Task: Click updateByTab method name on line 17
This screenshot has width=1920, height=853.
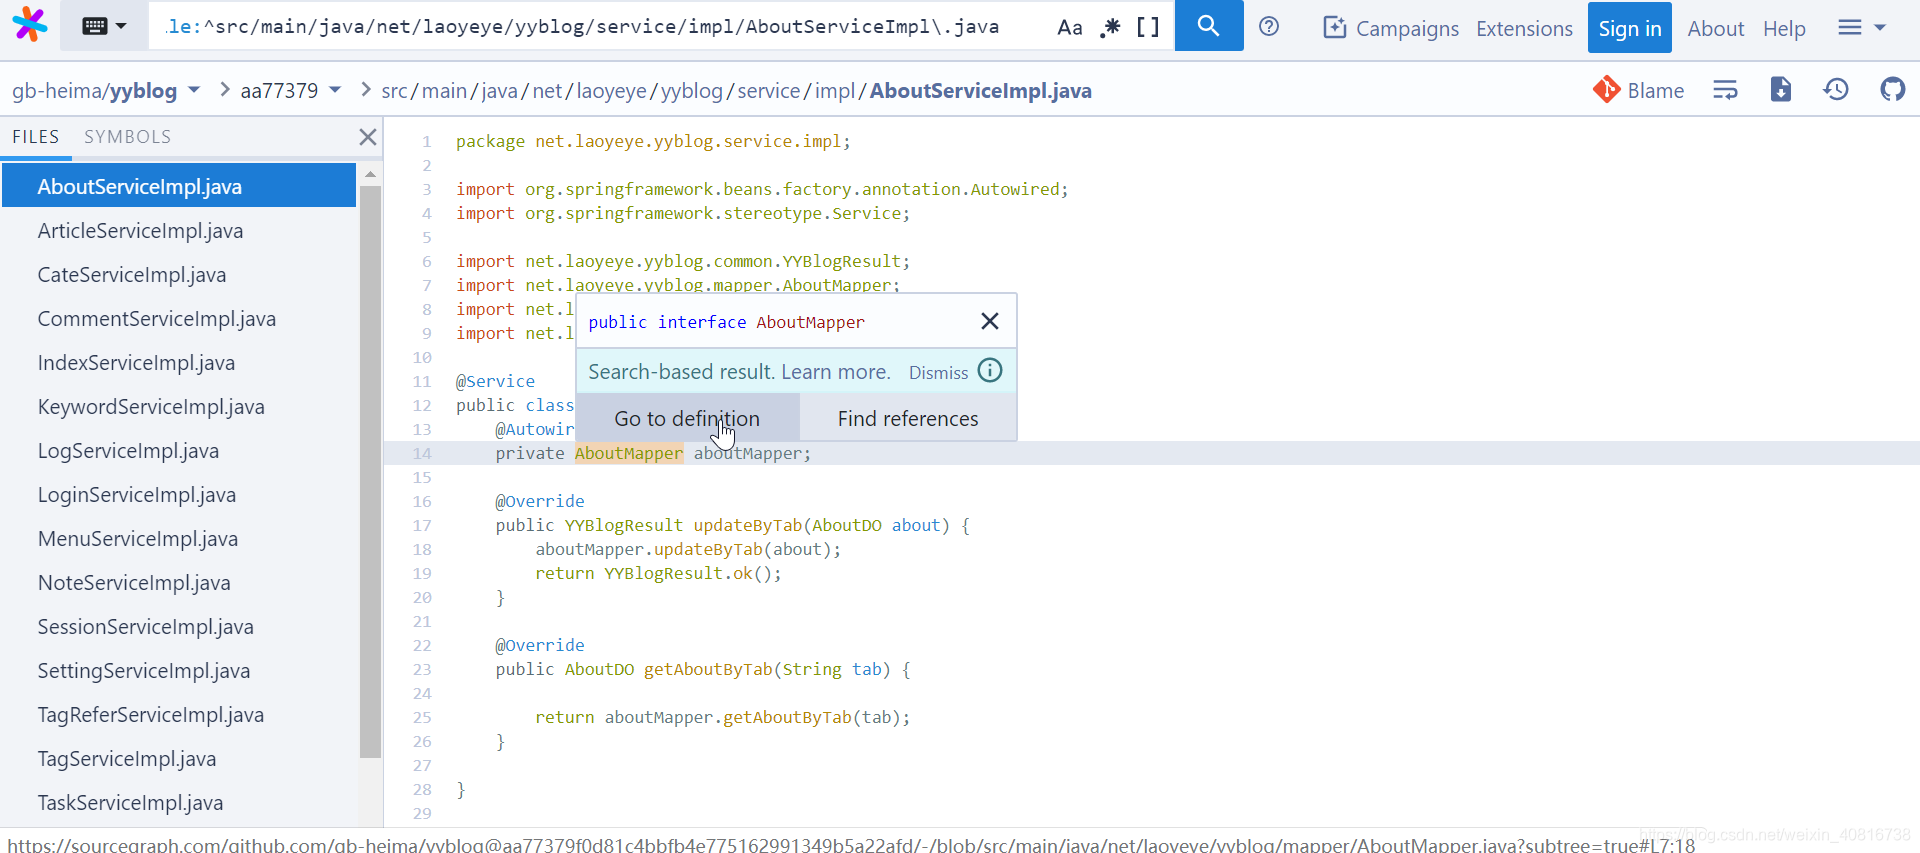Action: tap(748, 525)
